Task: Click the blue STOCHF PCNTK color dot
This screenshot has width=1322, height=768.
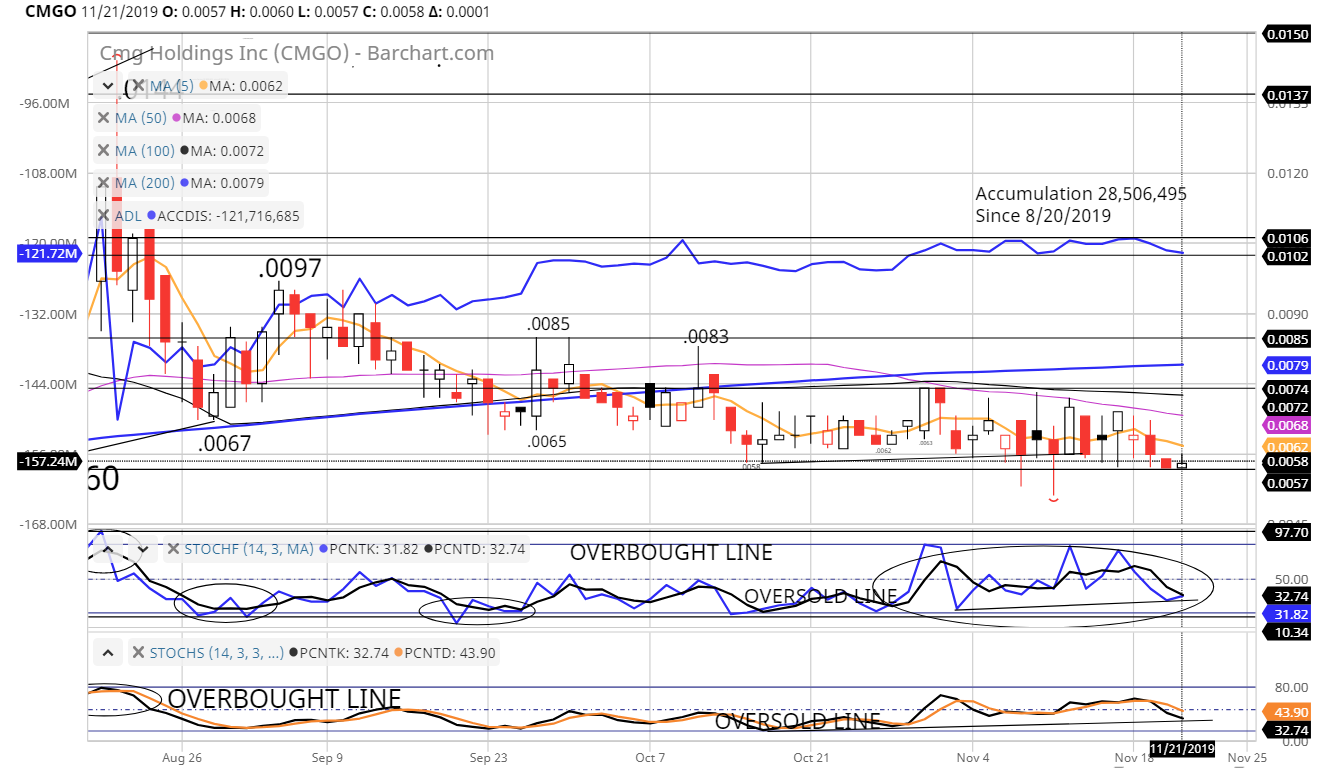Action: (x=322, y=549)
